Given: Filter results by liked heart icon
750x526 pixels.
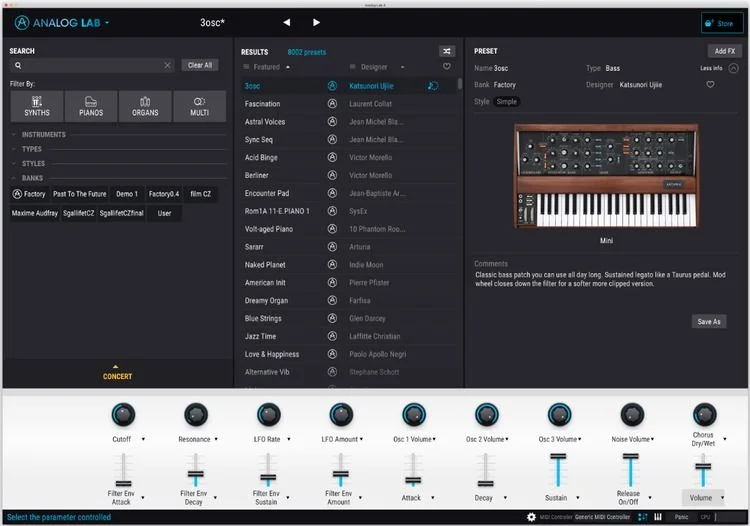Looking at the screenshot, I should tap(447, 66).
